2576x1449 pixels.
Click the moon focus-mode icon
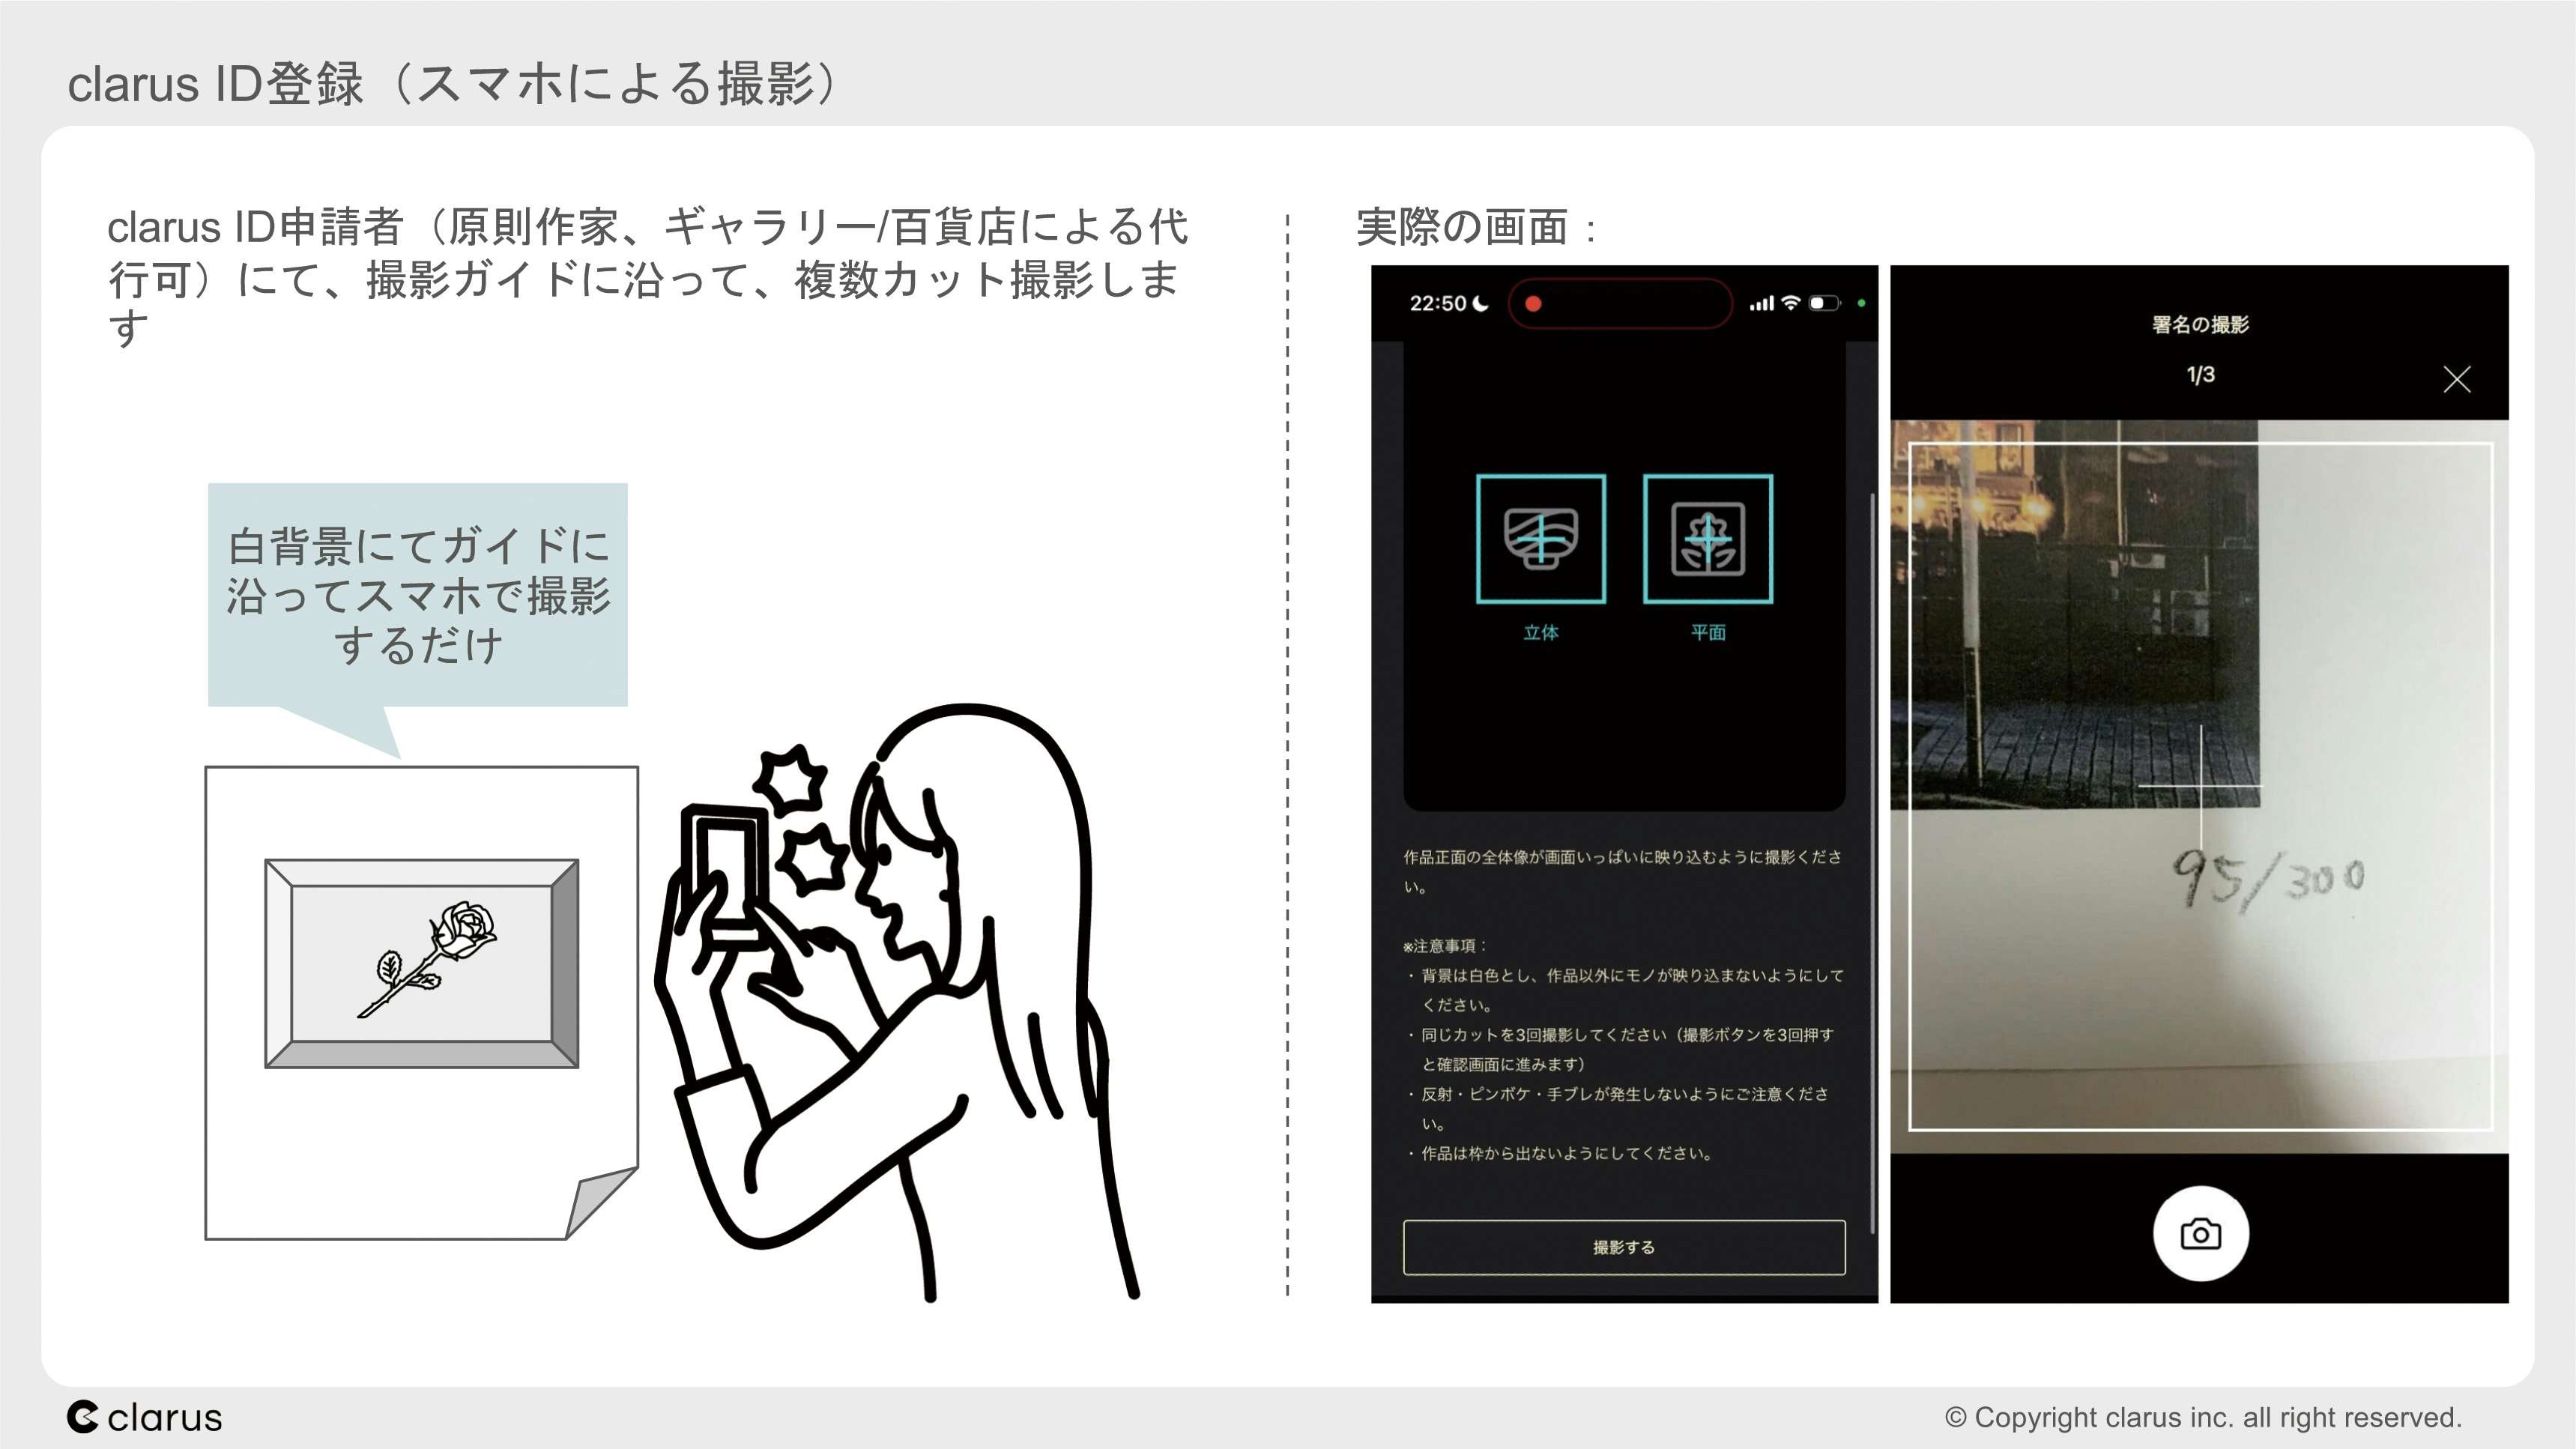click(1481, 303)
